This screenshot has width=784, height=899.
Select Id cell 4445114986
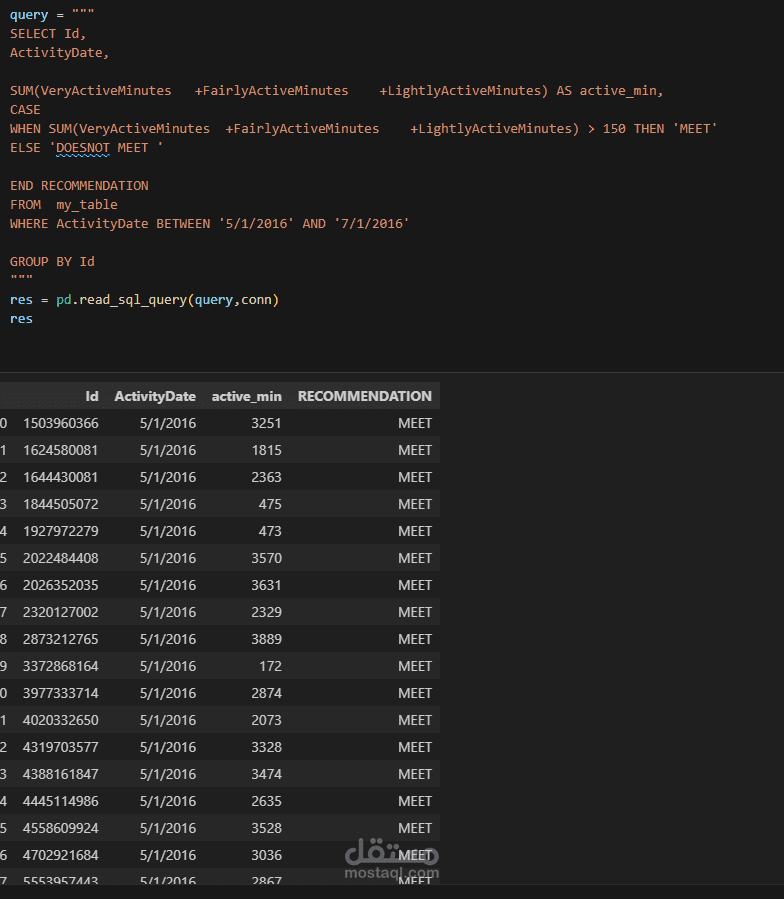click(x=61, y=801)
